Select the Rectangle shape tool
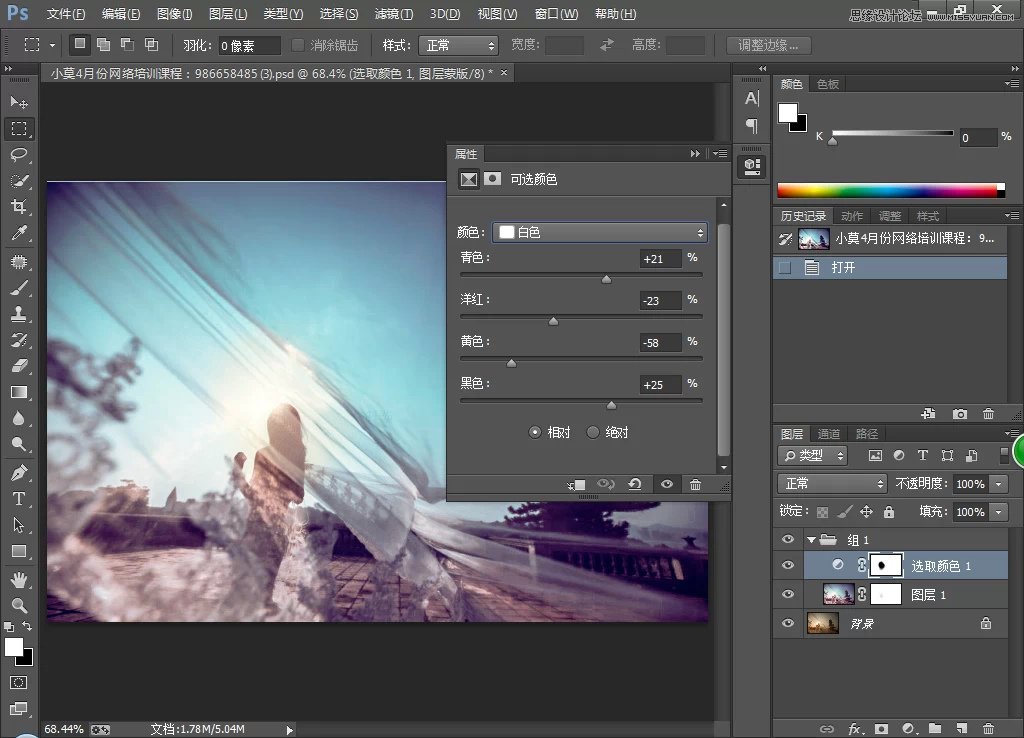 pos(19,552)
